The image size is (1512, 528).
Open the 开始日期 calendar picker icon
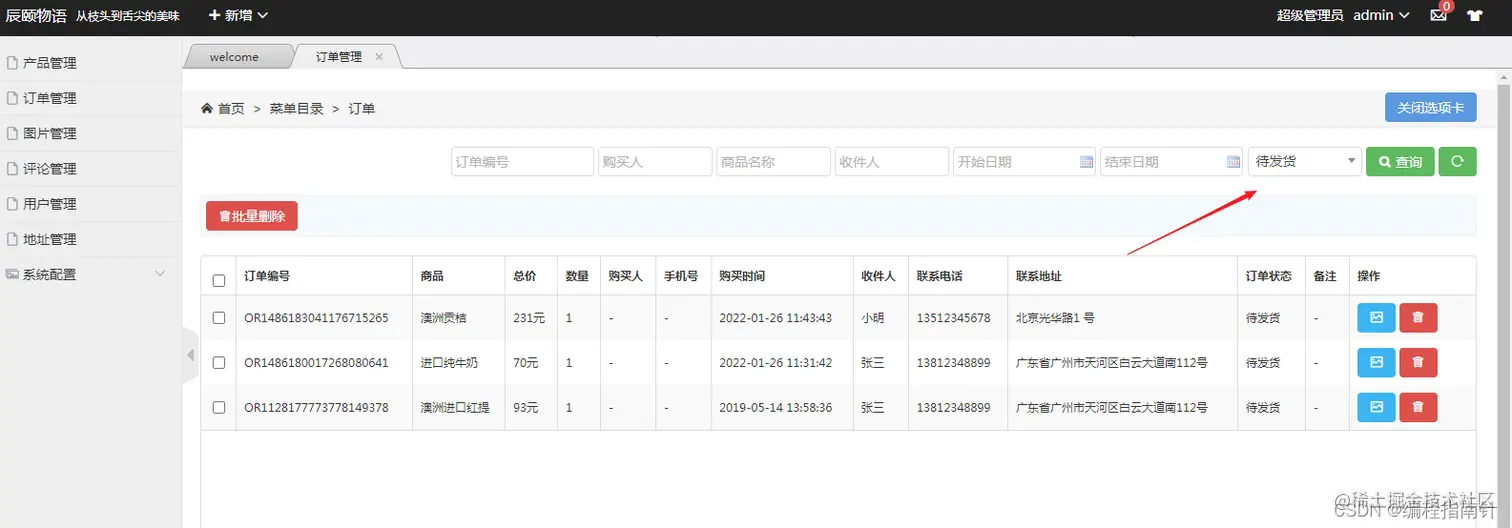(x=1086, y=161)
